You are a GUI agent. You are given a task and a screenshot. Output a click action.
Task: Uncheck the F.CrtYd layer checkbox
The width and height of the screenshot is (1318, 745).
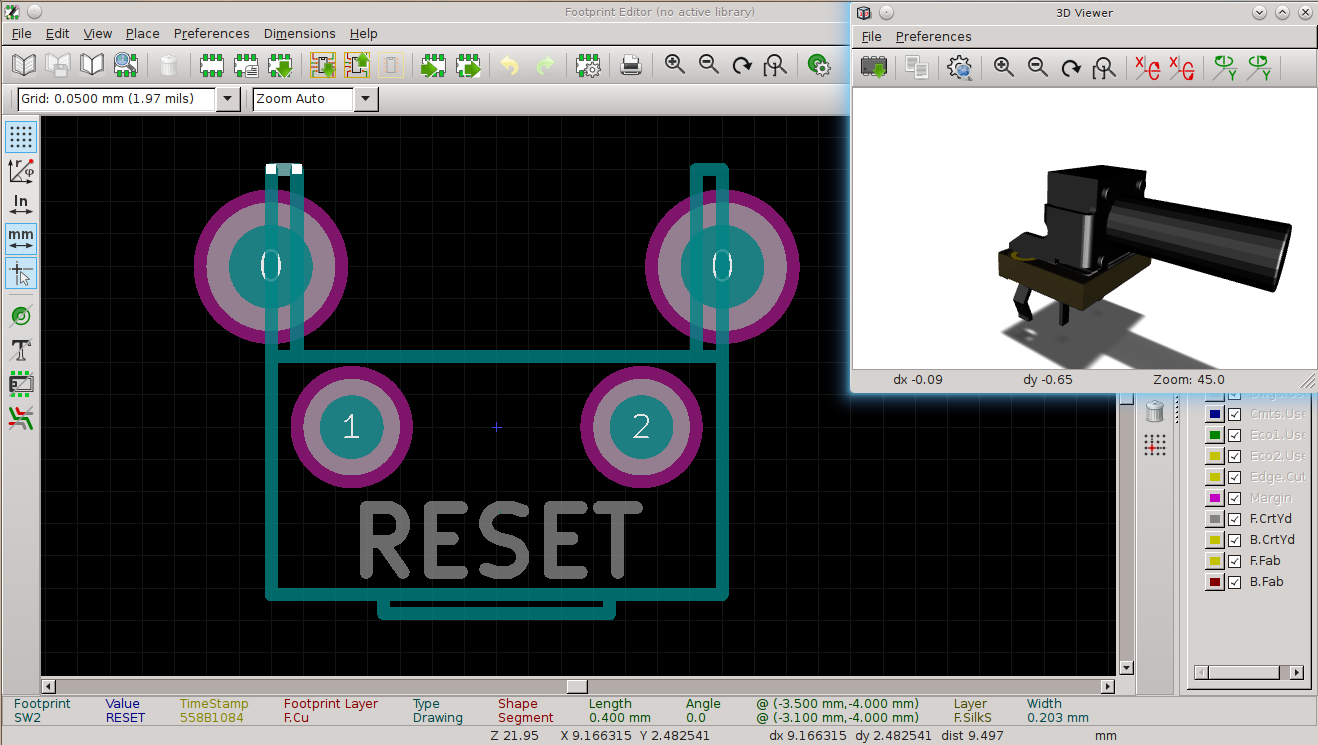1234,519
